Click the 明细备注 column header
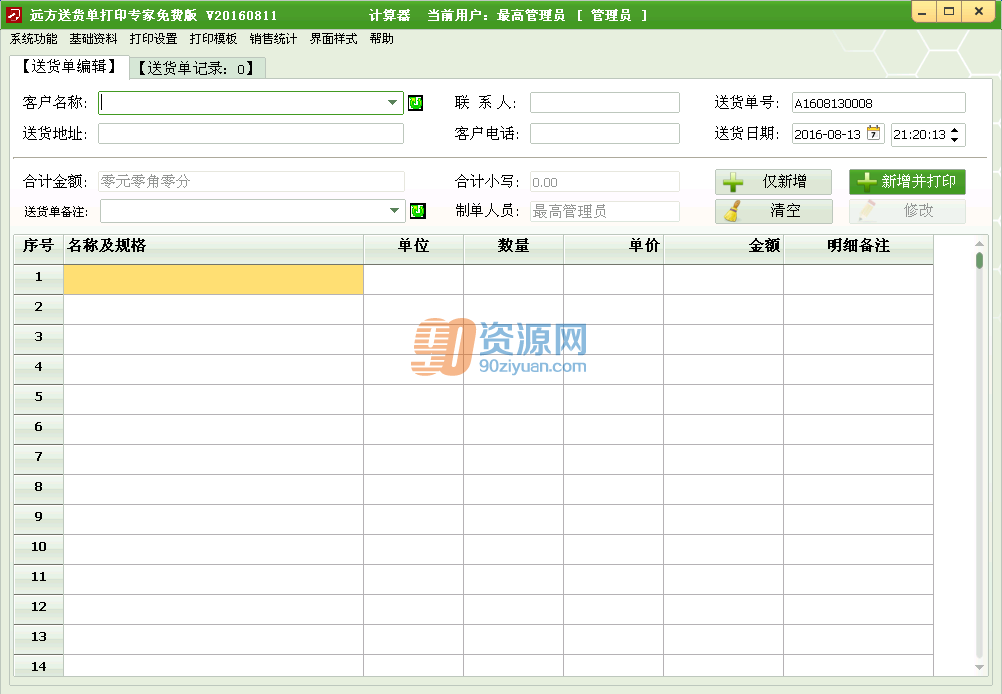The image size is (1002, 694). tap(858, 249)
